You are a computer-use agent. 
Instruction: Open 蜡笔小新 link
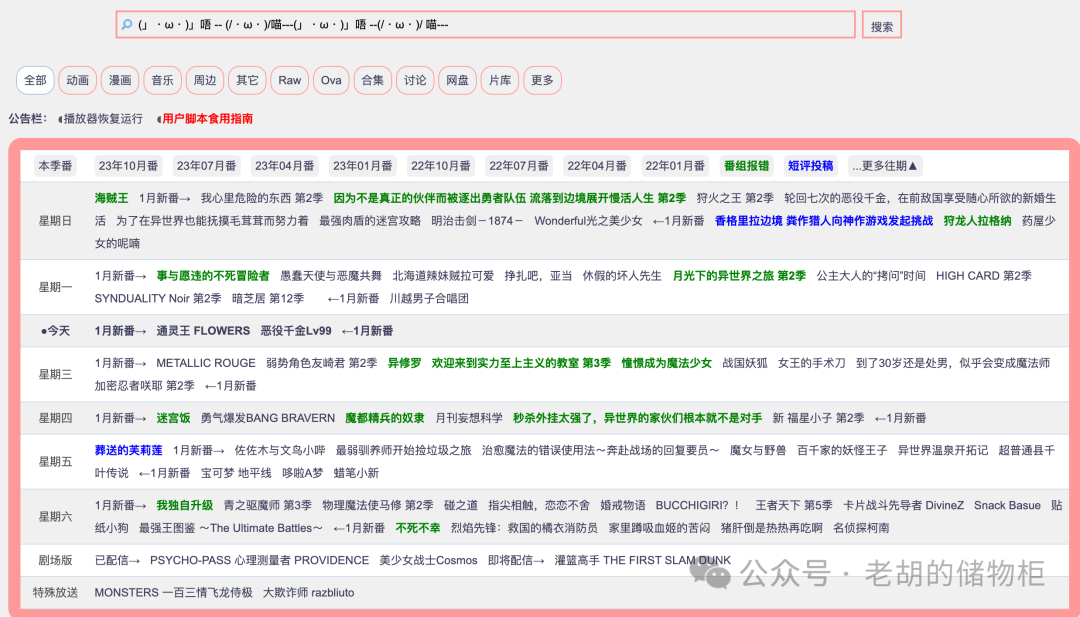coord(356,473)
